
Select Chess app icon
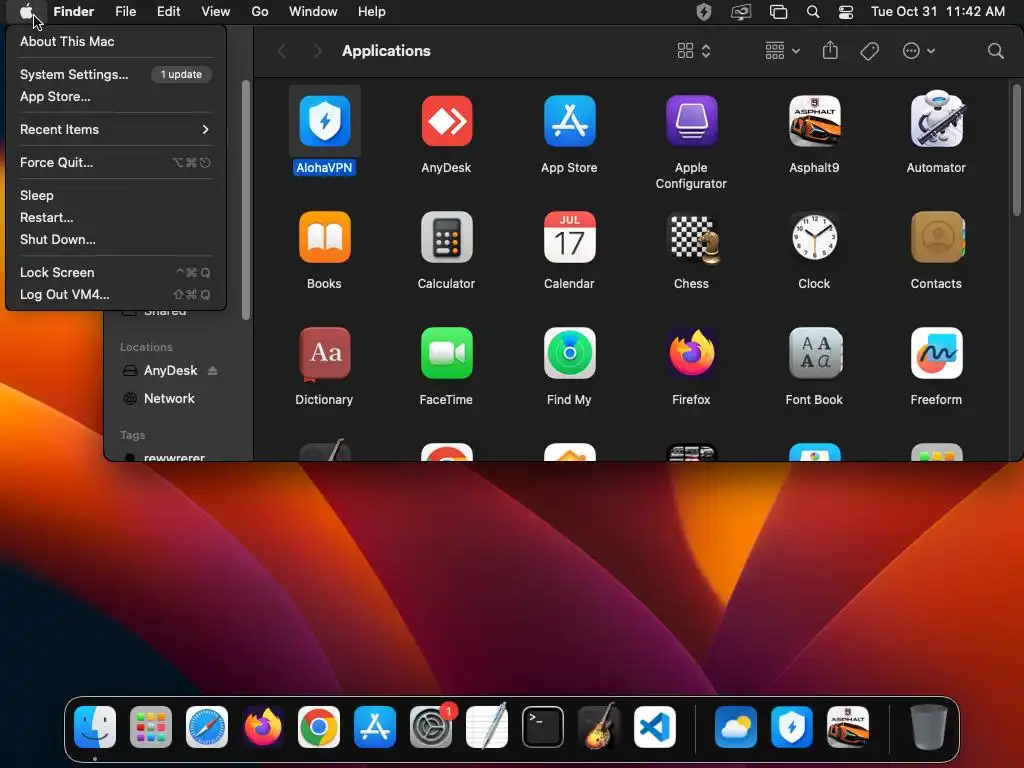(692, 237)
